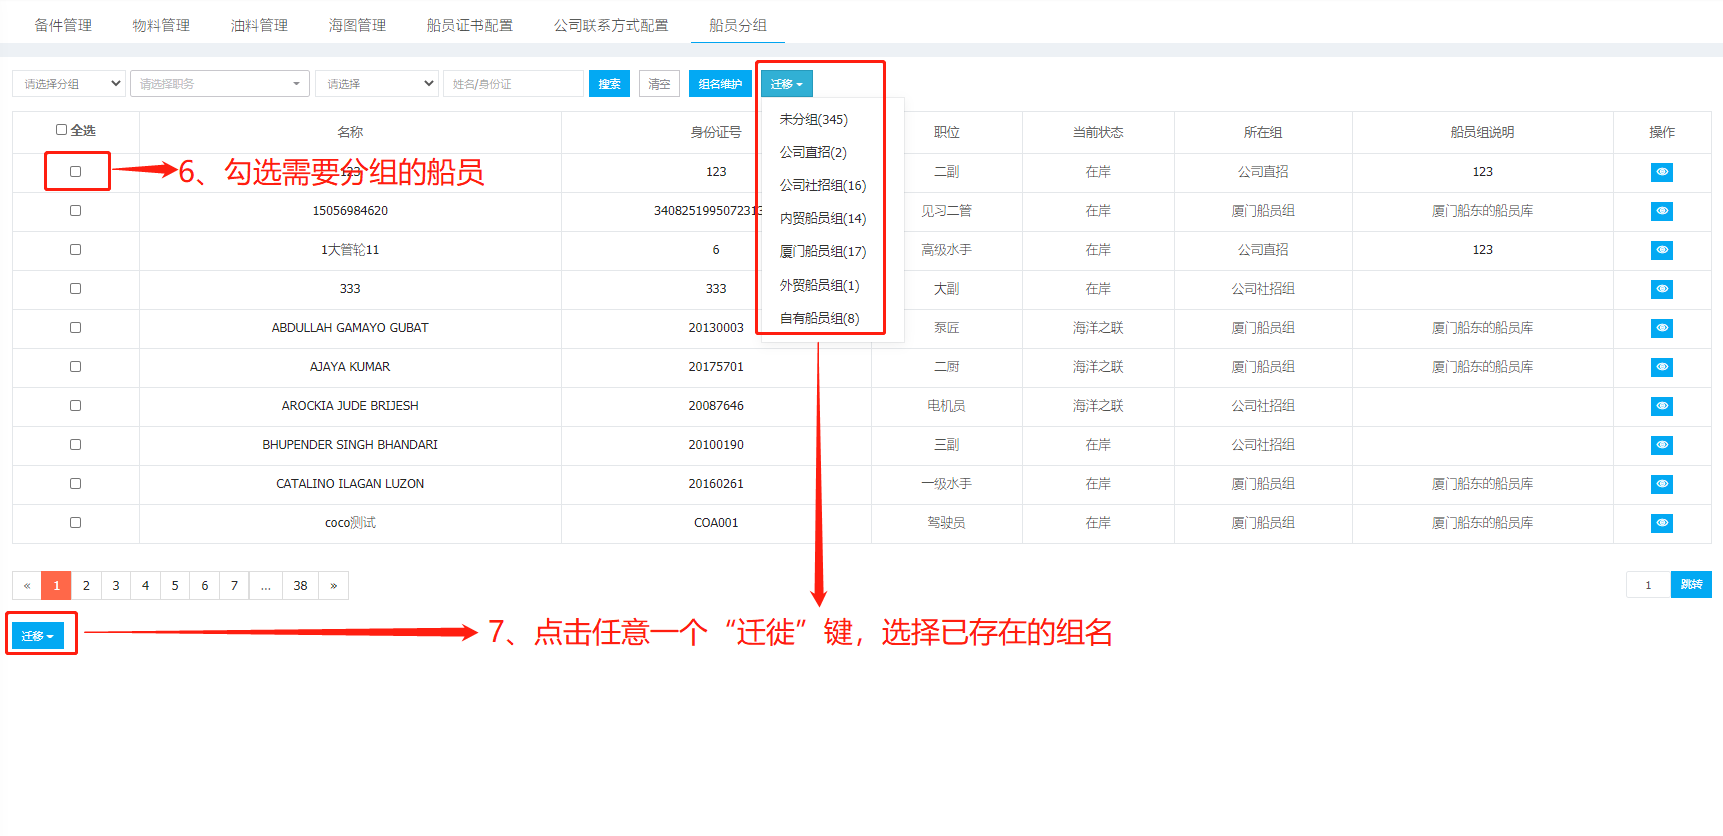1723x836 pixels.
Task: Tick checkbox for ABDULLAH GAMAYO GUBAT
Action: tap(75, 328)
